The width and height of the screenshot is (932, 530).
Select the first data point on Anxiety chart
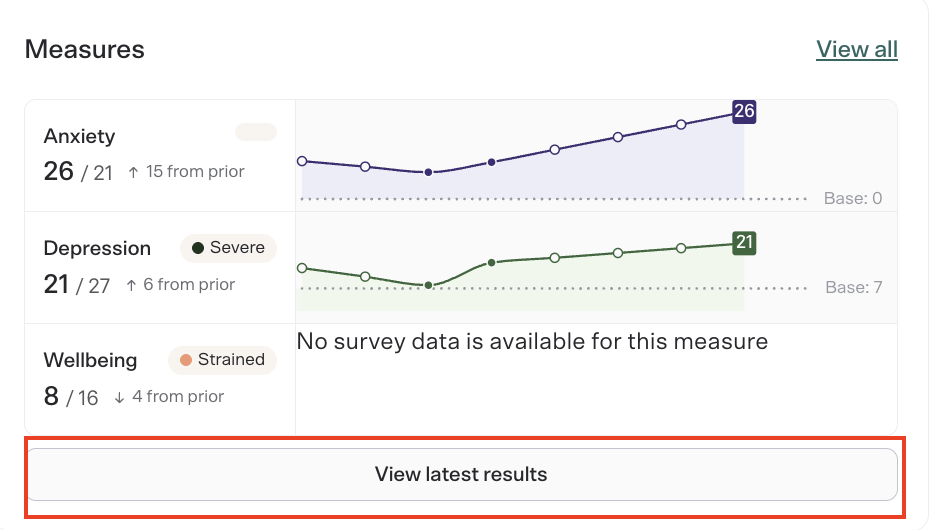[x=302, y=161]
